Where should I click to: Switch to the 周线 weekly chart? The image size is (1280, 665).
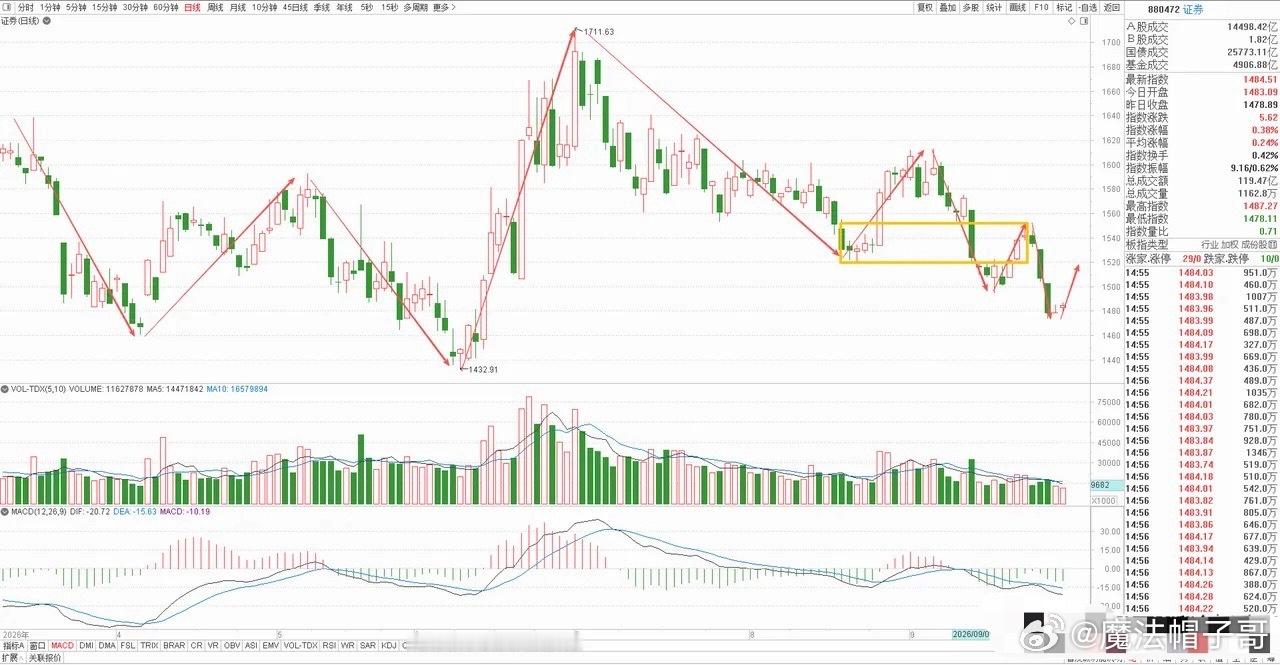(215, 7)
